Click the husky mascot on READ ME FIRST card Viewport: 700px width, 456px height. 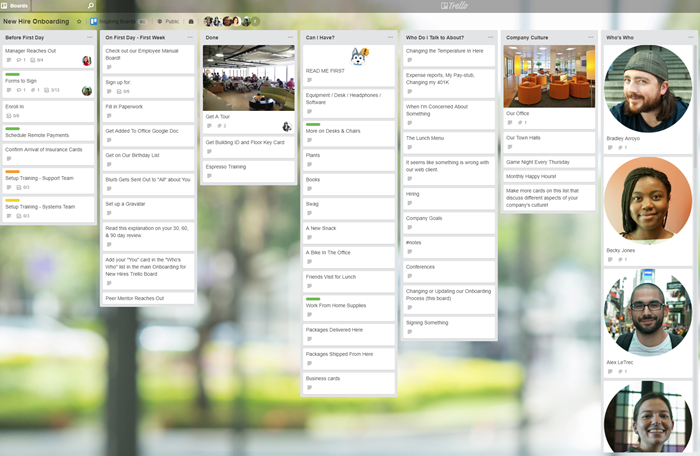click(359, 56)
